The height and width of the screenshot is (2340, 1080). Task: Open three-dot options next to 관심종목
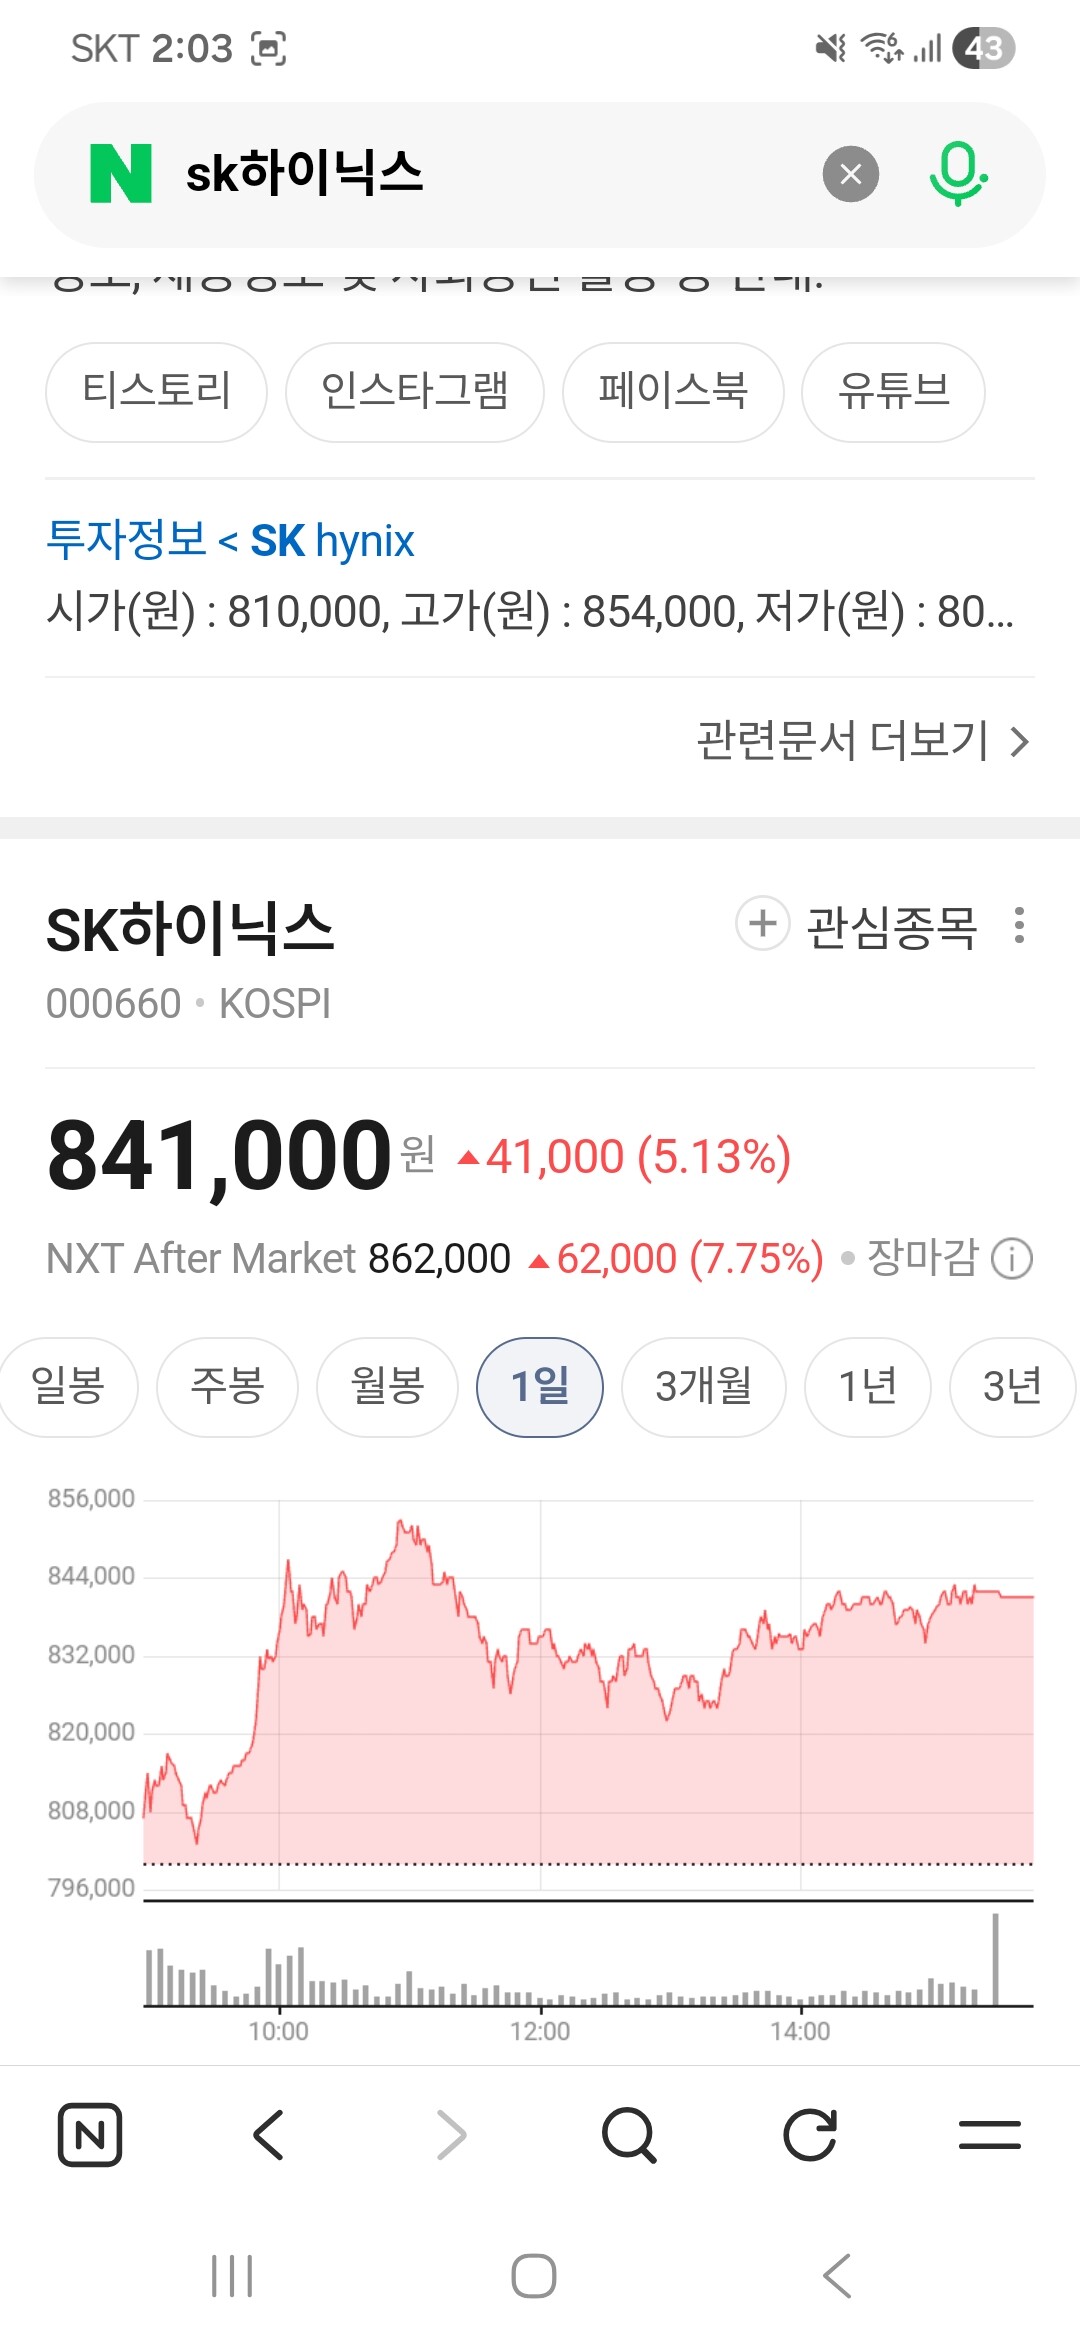(1019, 925)
